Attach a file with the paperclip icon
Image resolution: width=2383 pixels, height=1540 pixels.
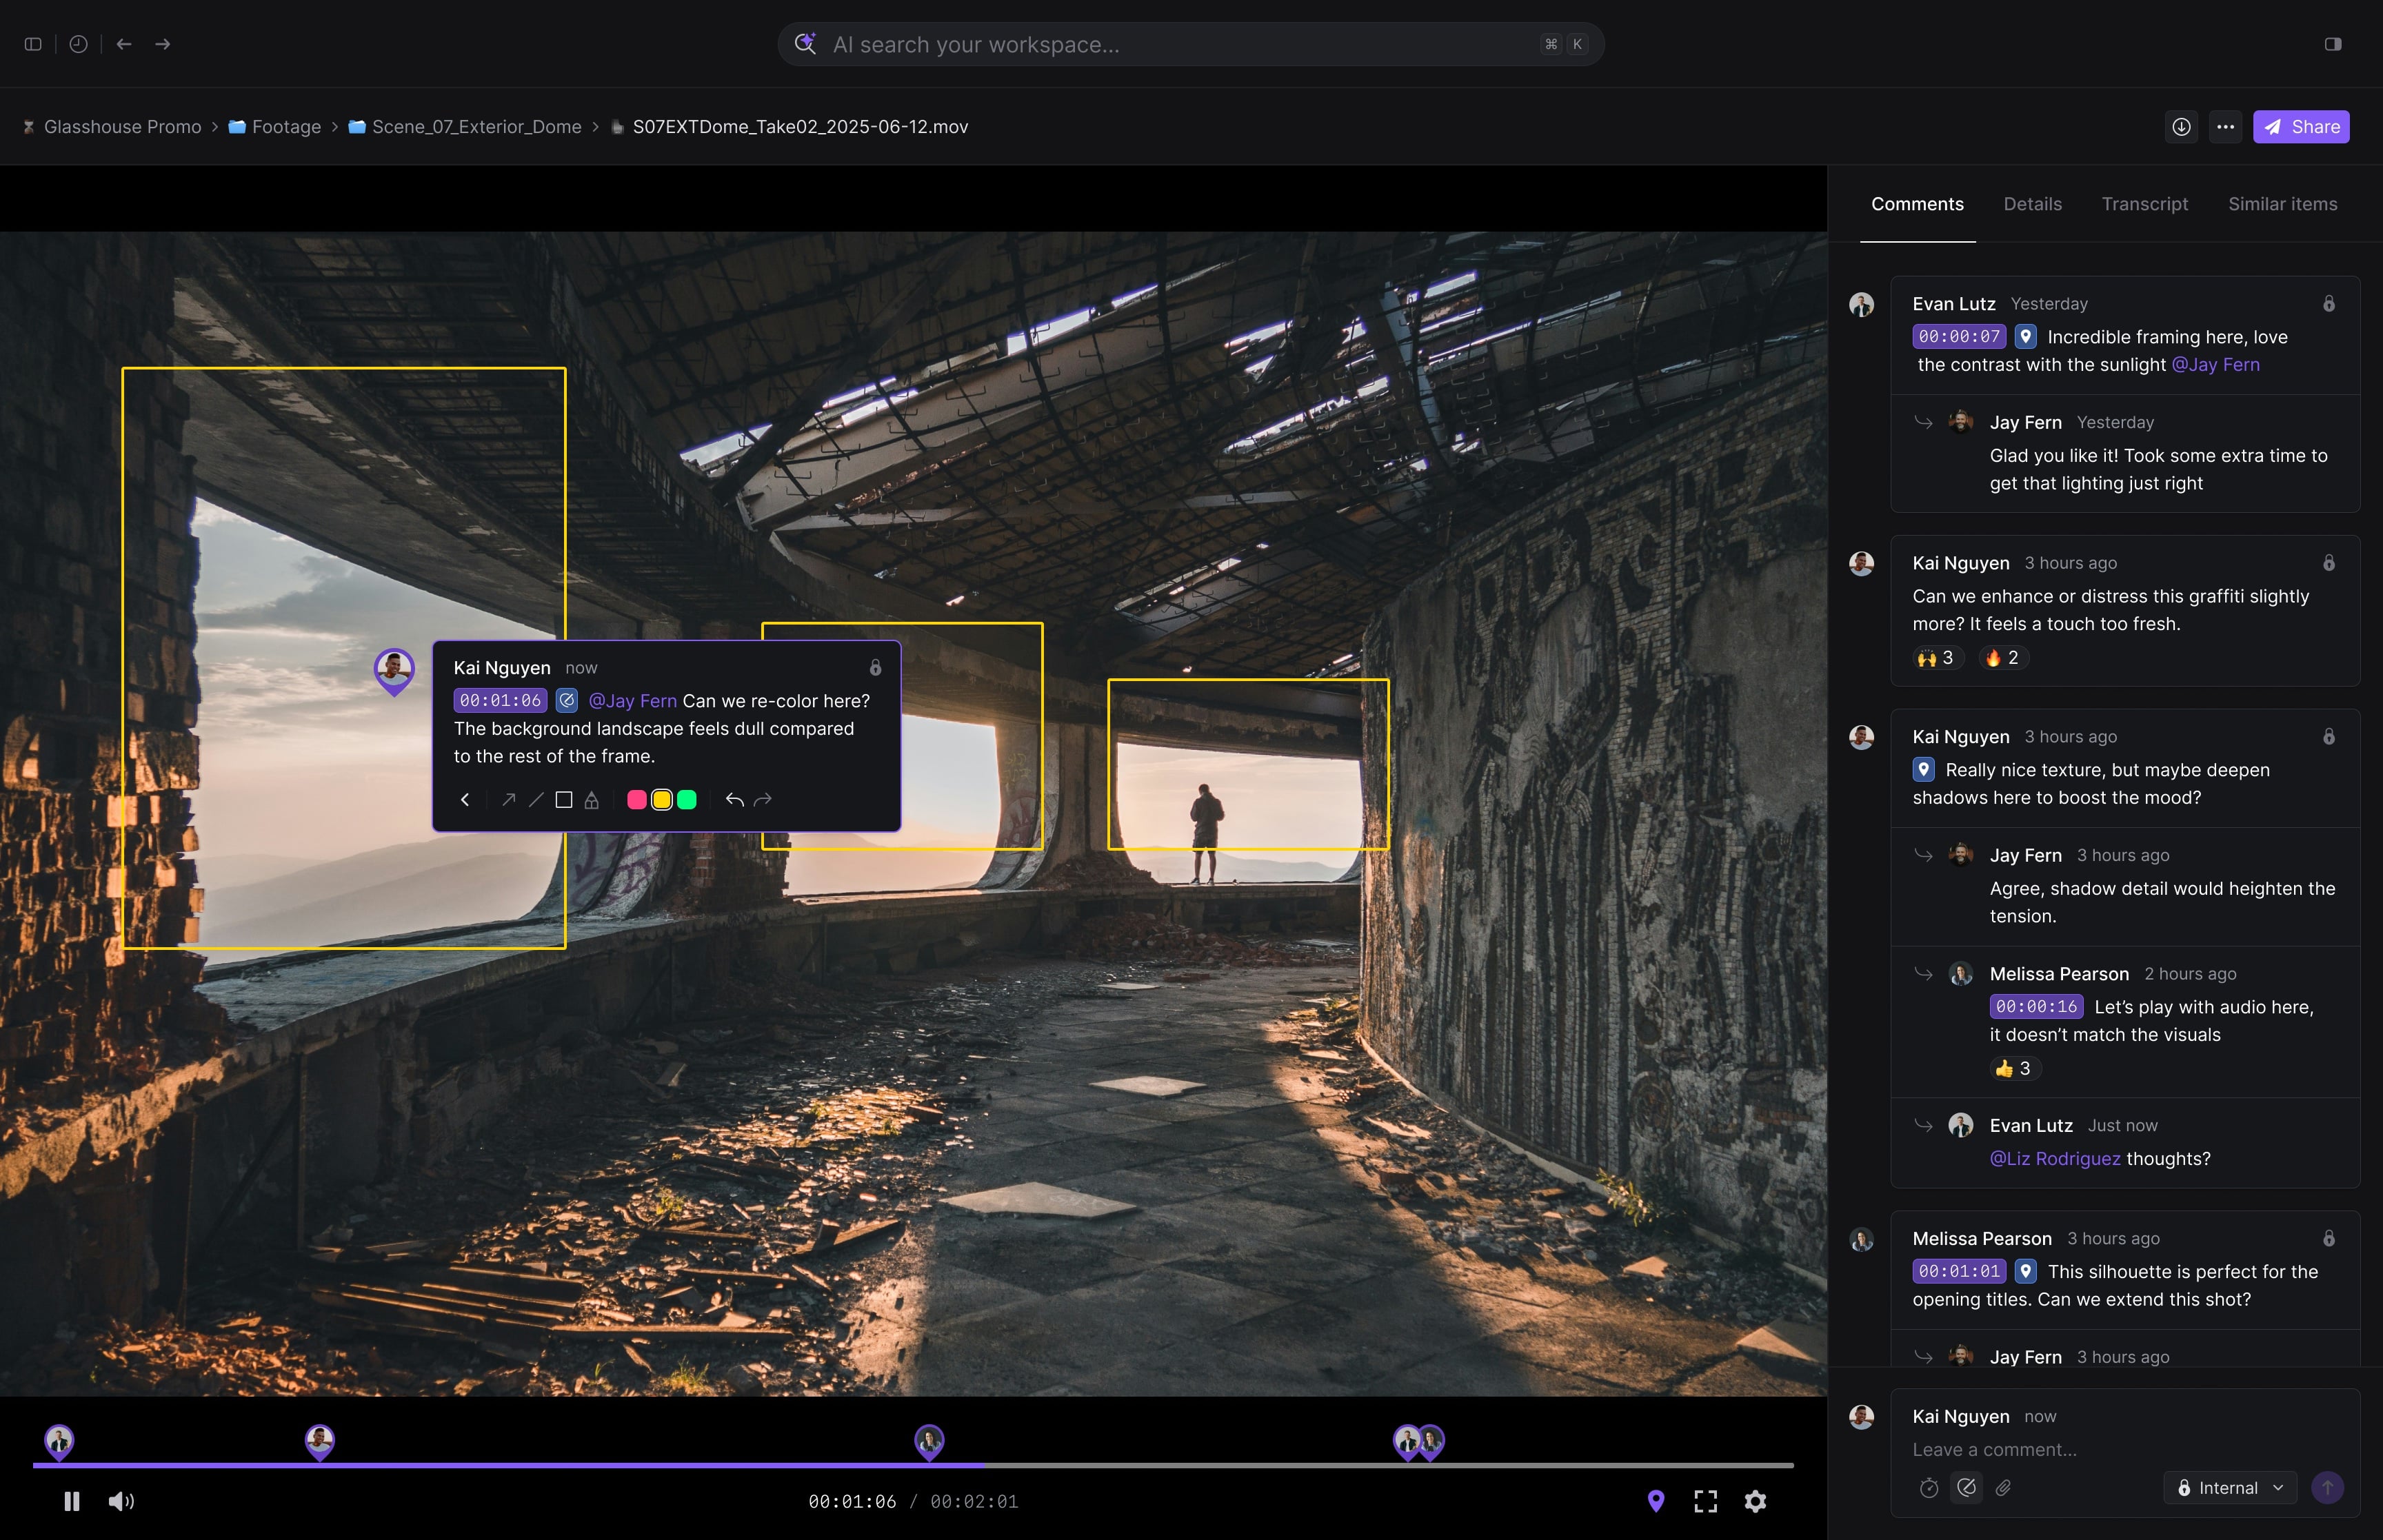pyautogui.click(x=2003, y=1488)
